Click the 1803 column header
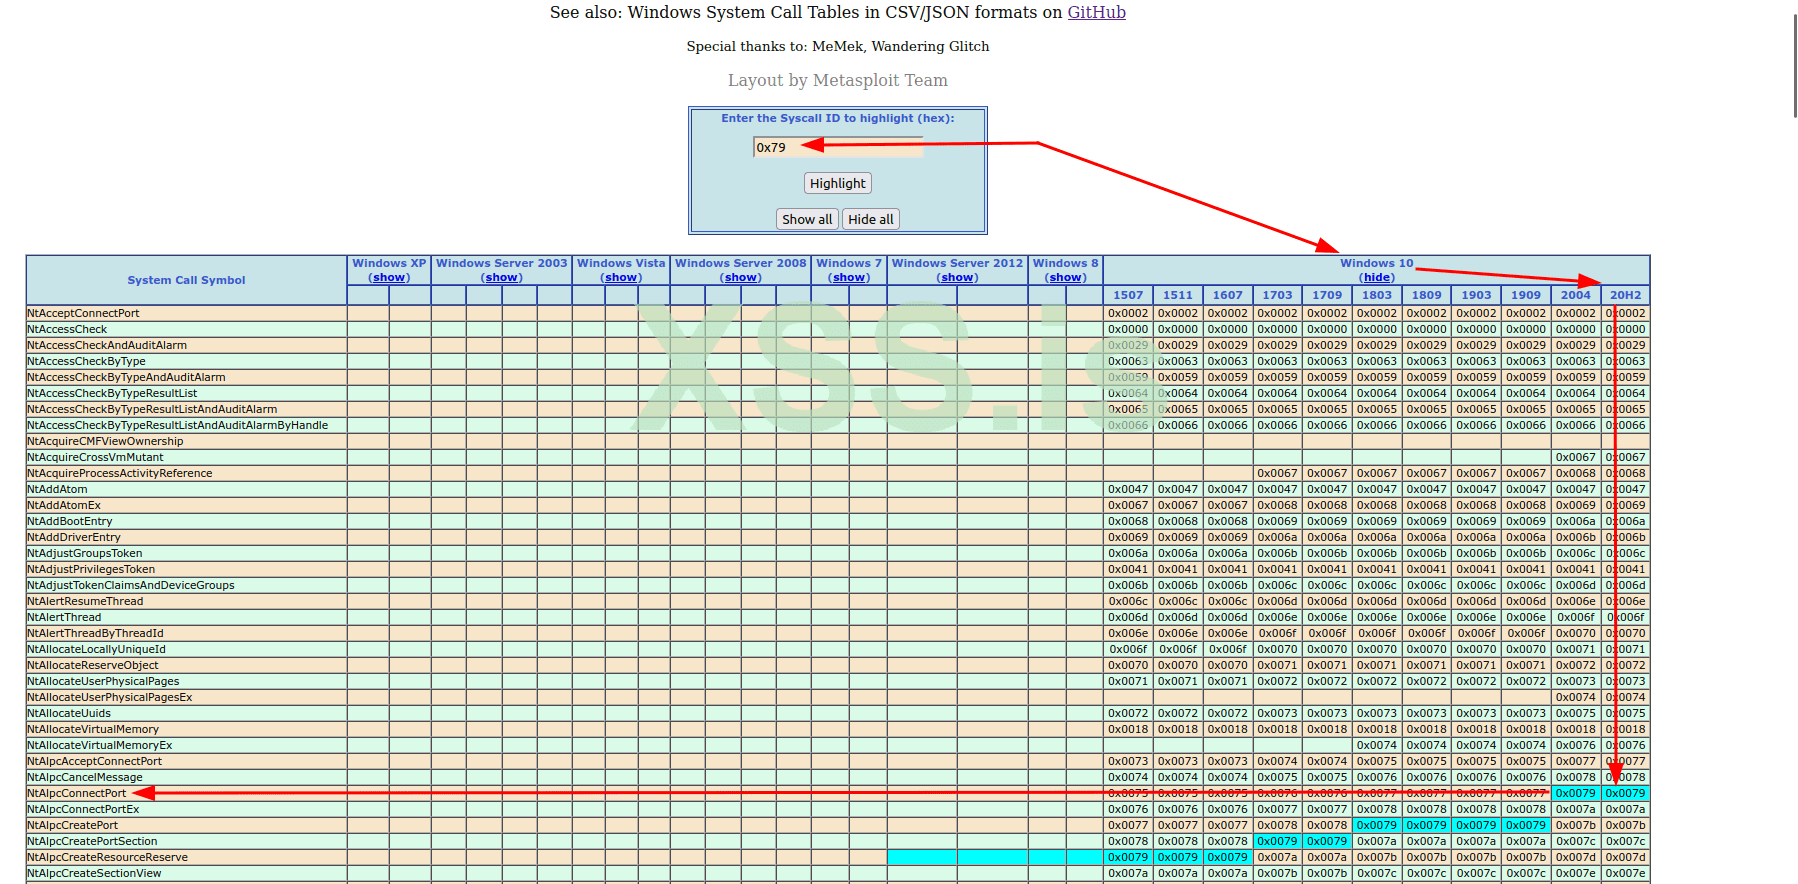The width and height of the screenshot is (1798, 884). [1377, 295]
